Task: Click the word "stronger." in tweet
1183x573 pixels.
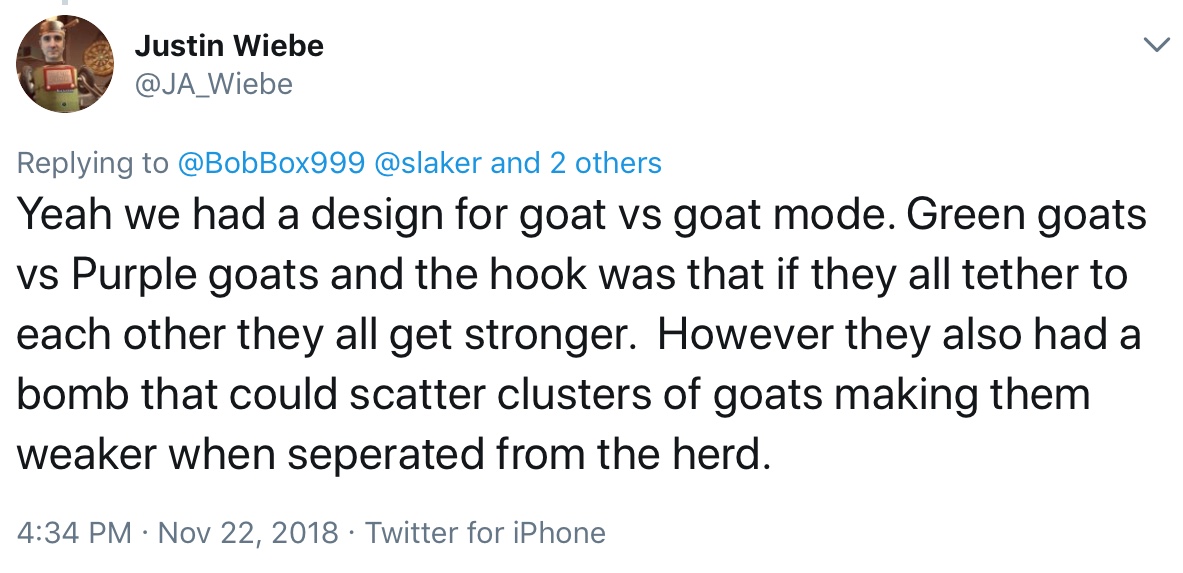Action: click(x=547, y=337)
